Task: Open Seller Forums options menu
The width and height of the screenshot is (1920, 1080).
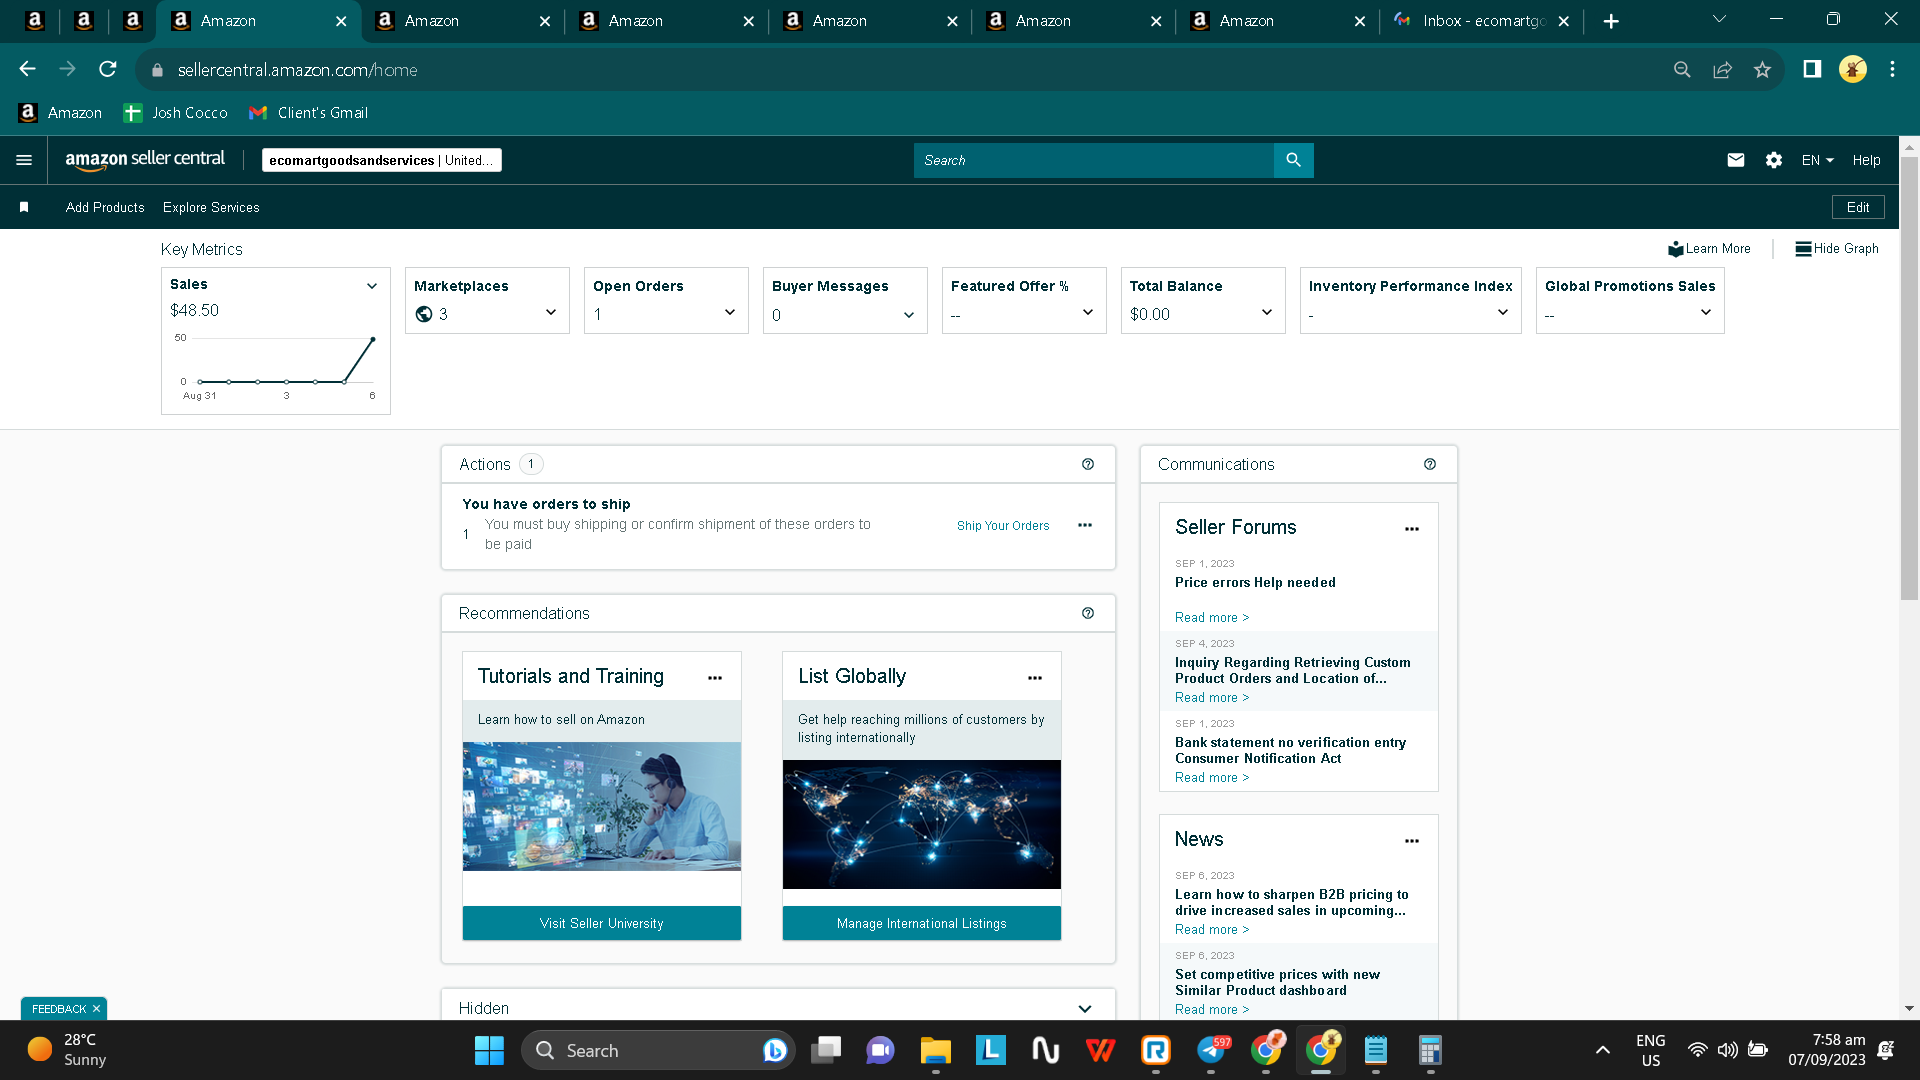Action: pos(1412,529)
